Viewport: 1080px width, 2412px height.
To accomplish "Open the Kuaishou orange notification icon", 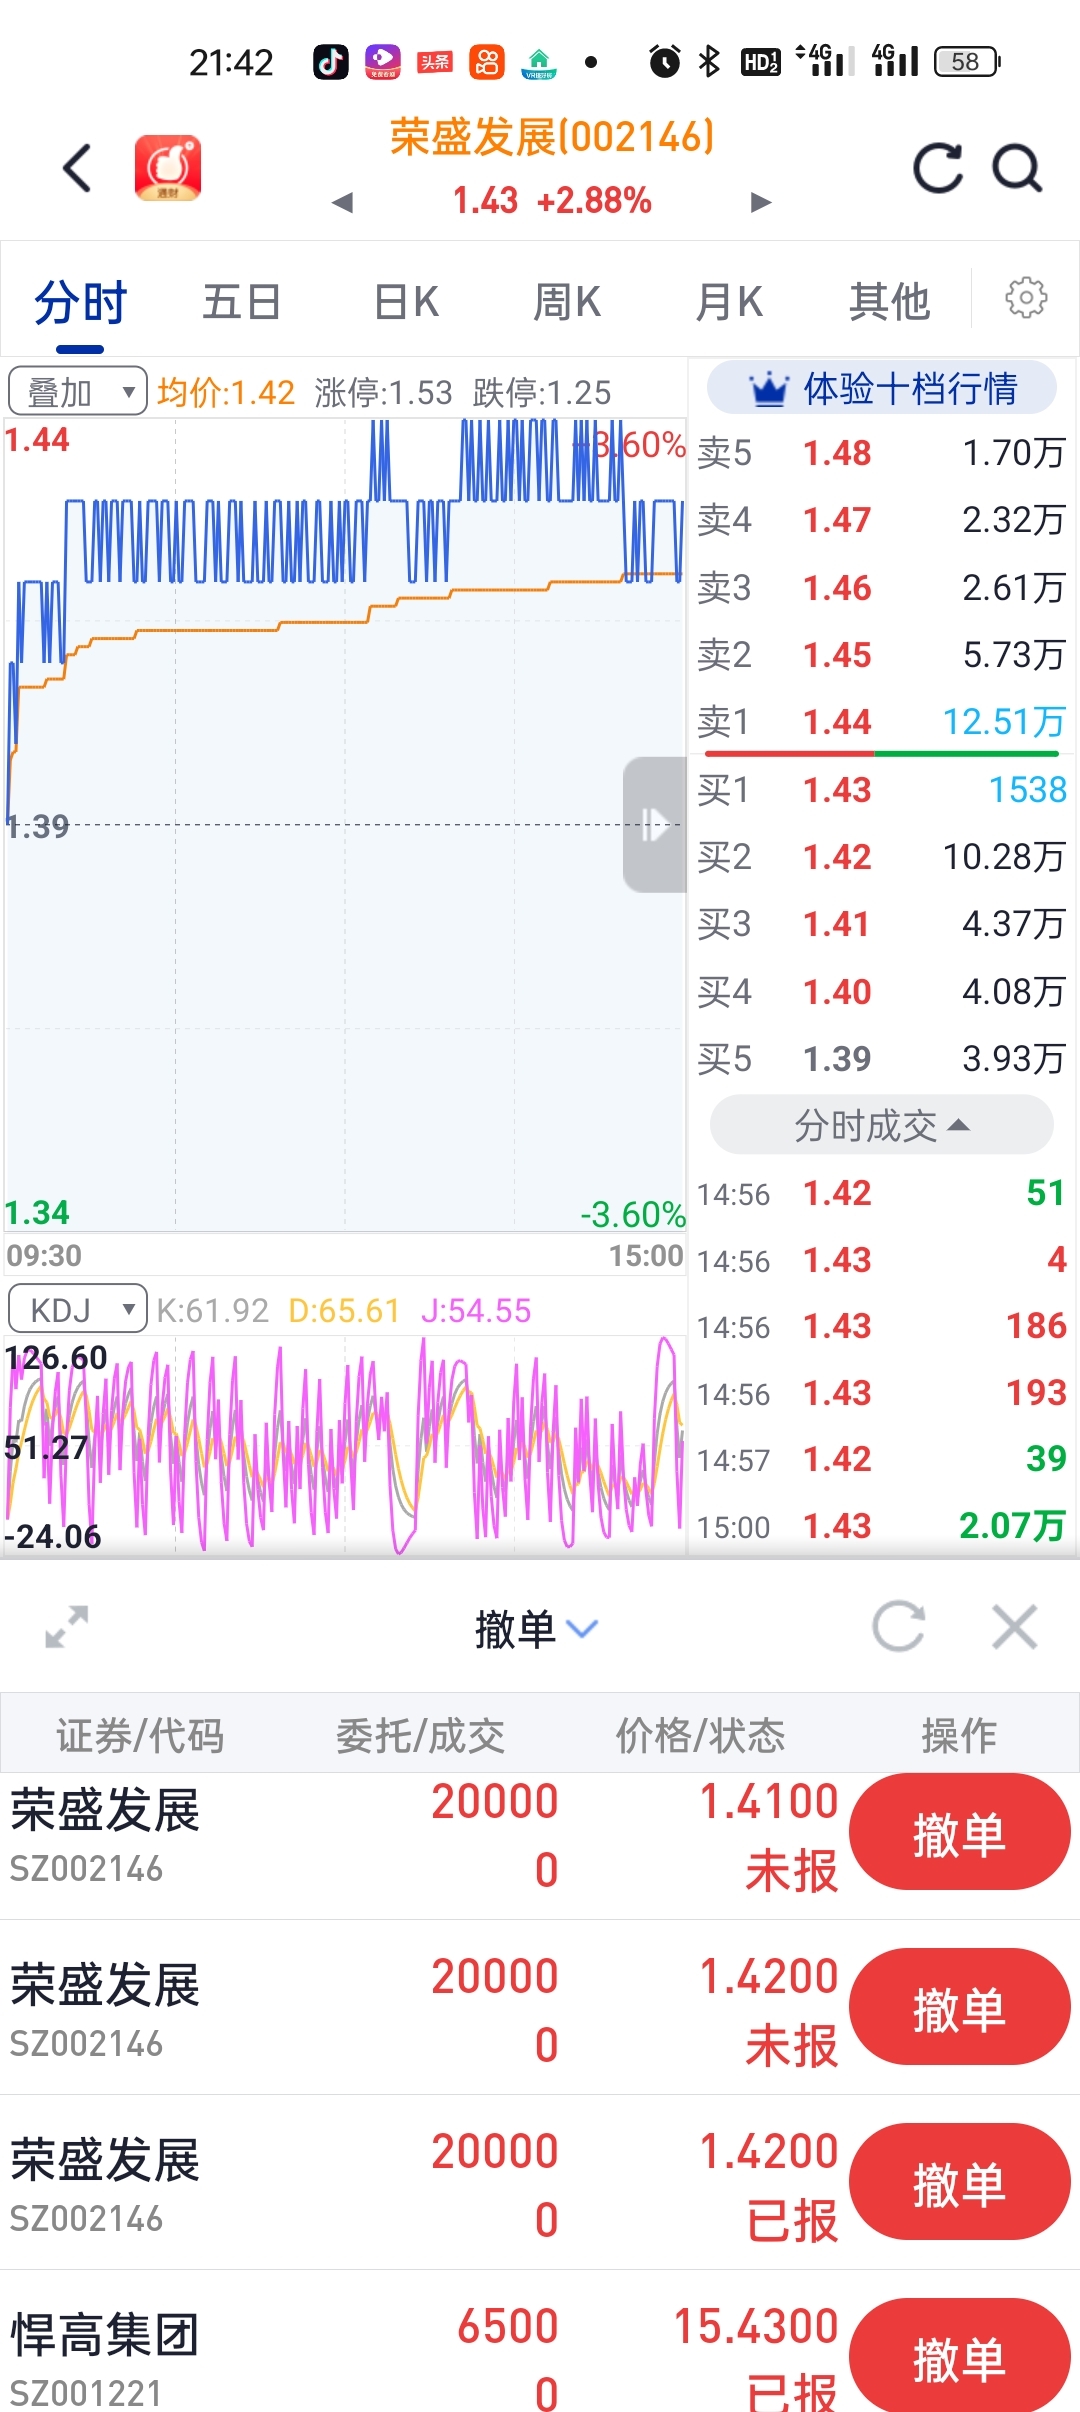I will pyautogui.click(x=487, y=62).
